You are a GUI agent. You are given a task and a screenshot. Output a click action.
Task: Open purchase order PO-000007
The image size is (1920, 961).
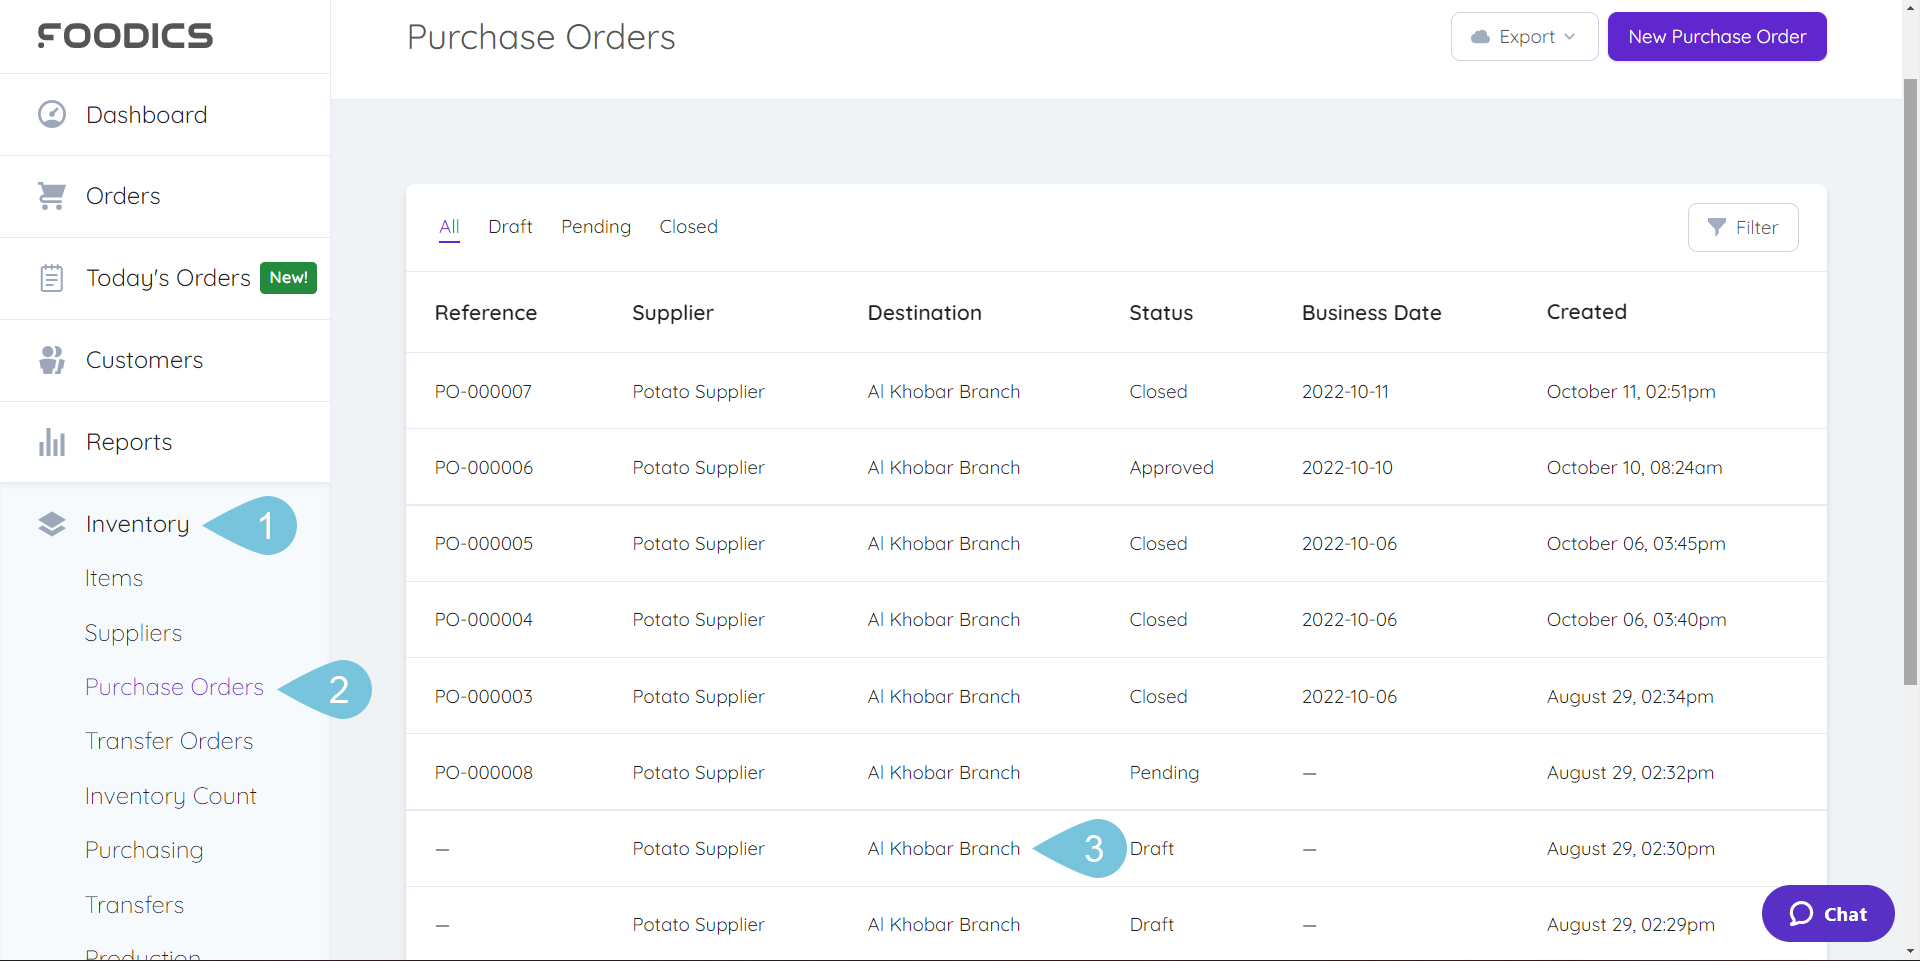click(x=483, y=391)
